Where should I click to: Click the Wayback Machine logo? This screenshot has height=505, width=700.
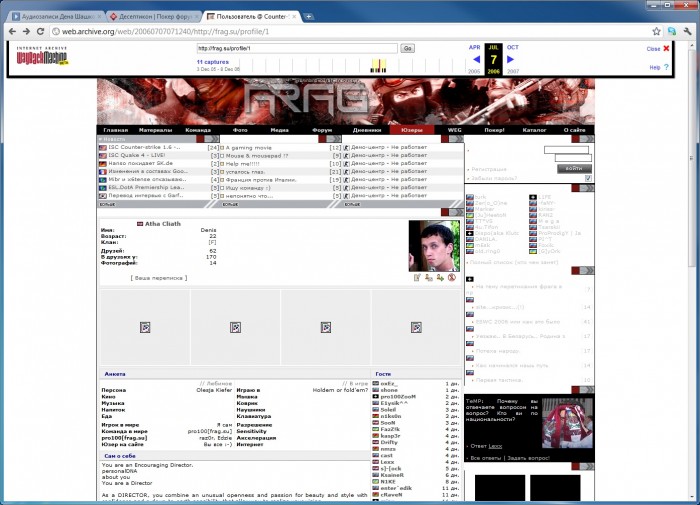tap(42, 57)
